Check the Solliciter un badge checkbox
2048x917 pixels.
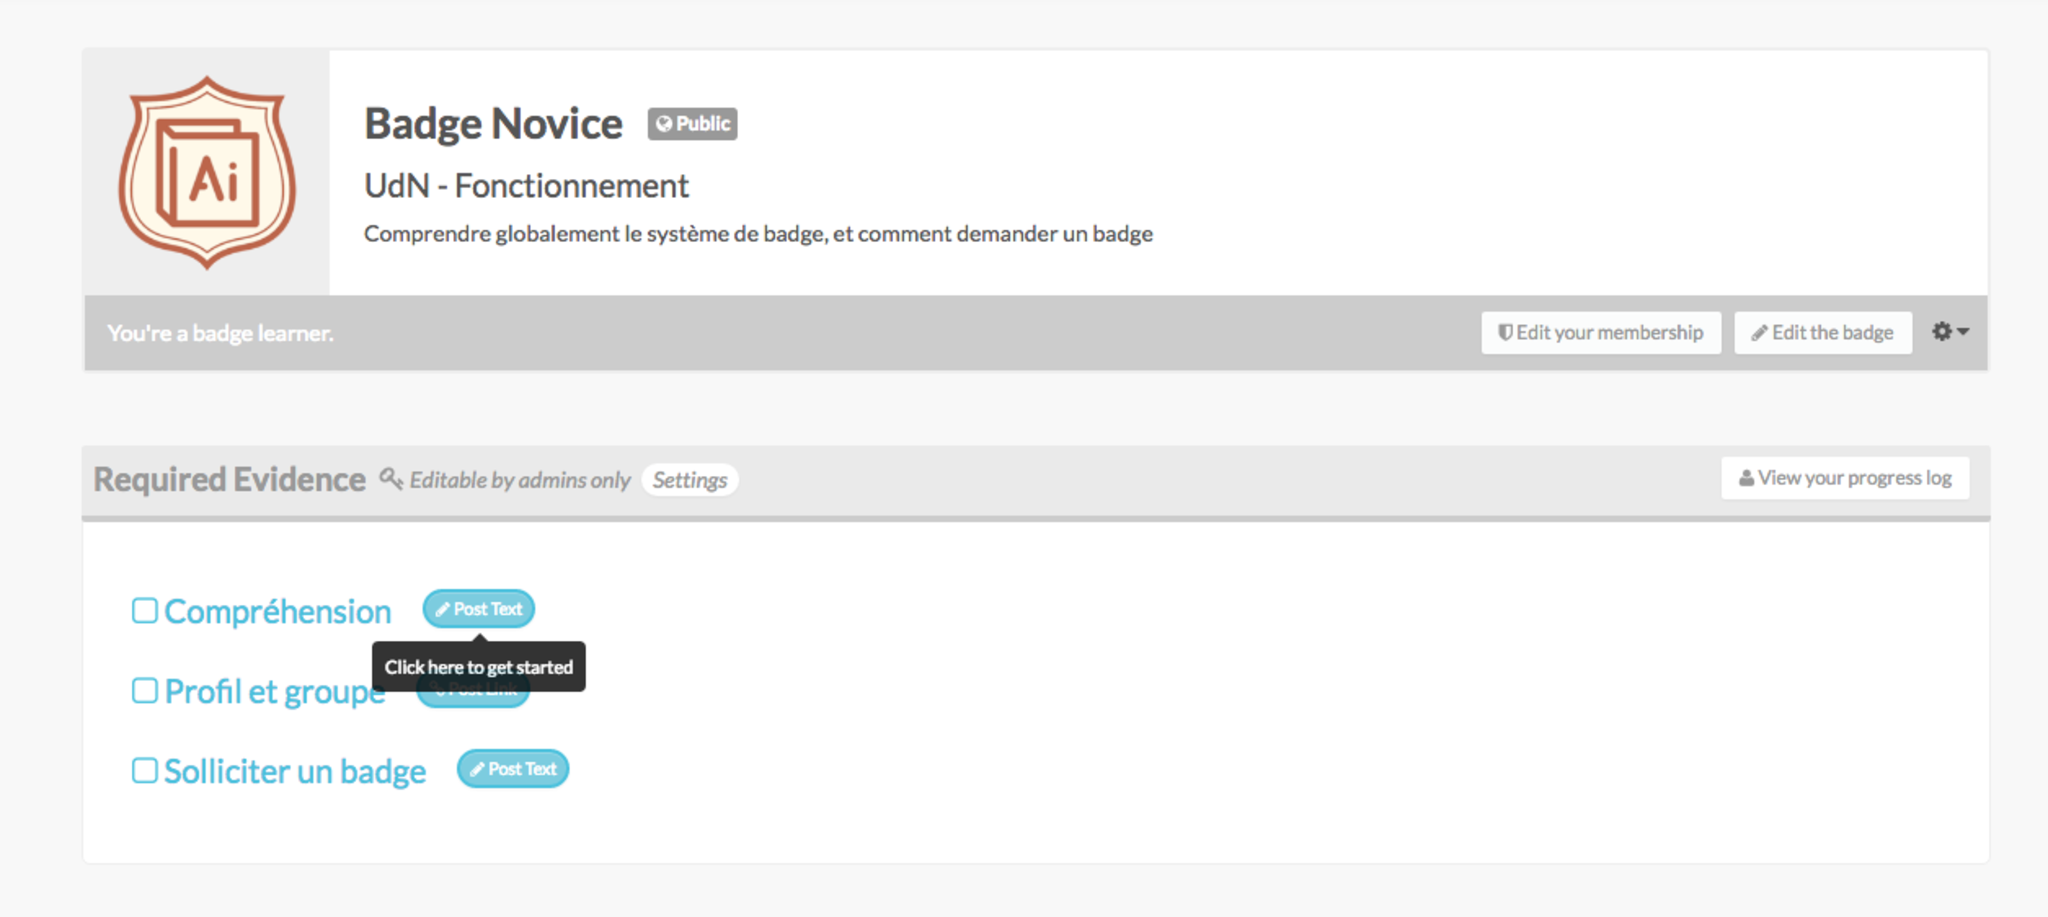coord(145,771)
